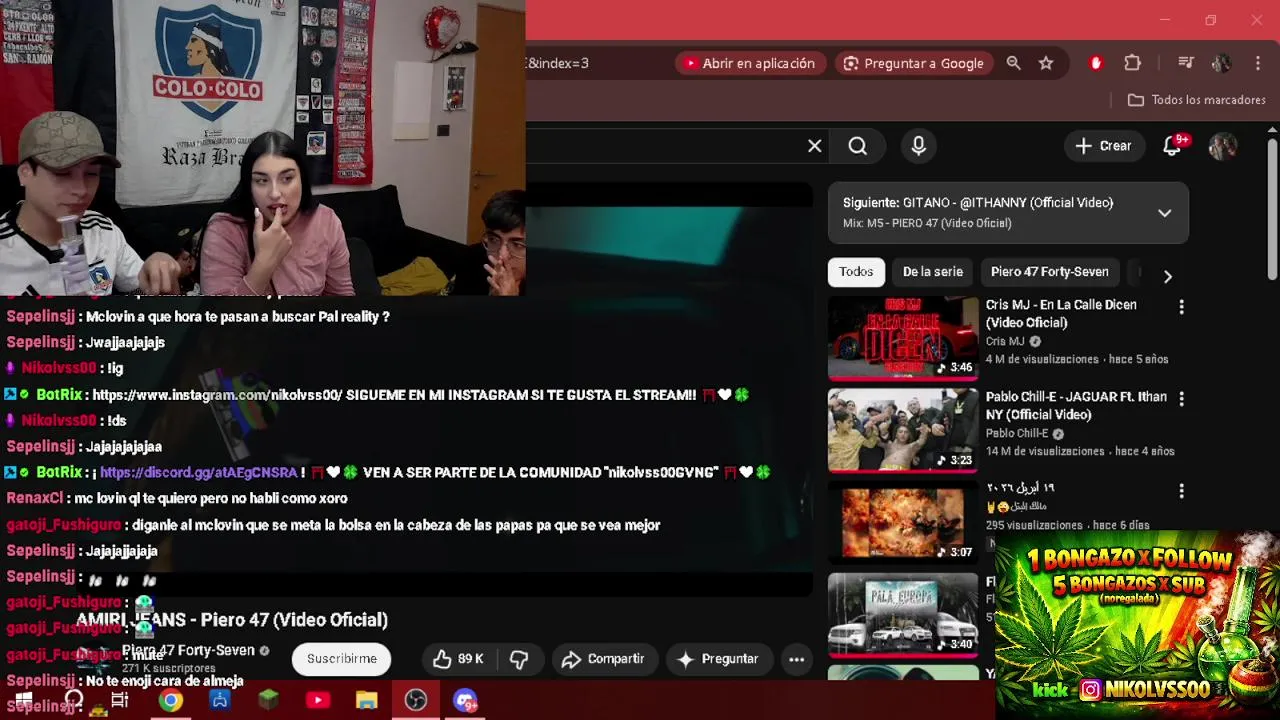This screenshot has width=1280, height=720.
Task: Open the Minecraft block icon in taskbar
Action: click(x=269, y=700)
